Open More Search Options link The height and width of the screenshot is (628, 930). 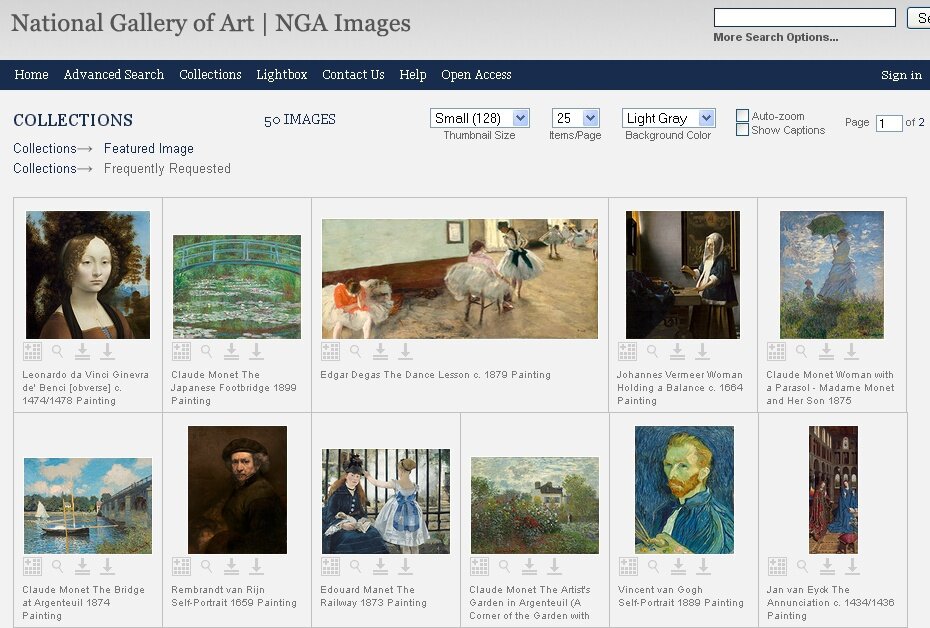pyautogui.click(x=776, y=37)
